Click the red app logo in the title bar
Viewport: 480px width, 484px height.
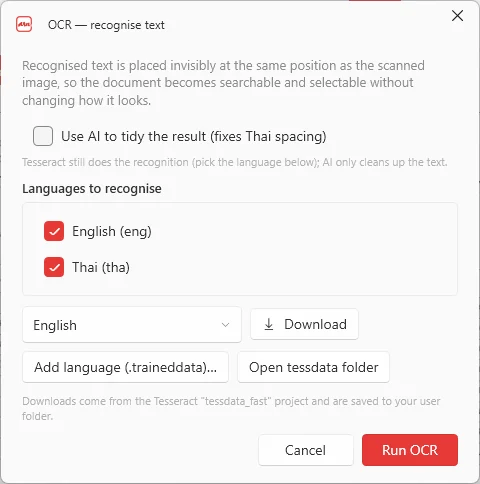pos(24,24)
